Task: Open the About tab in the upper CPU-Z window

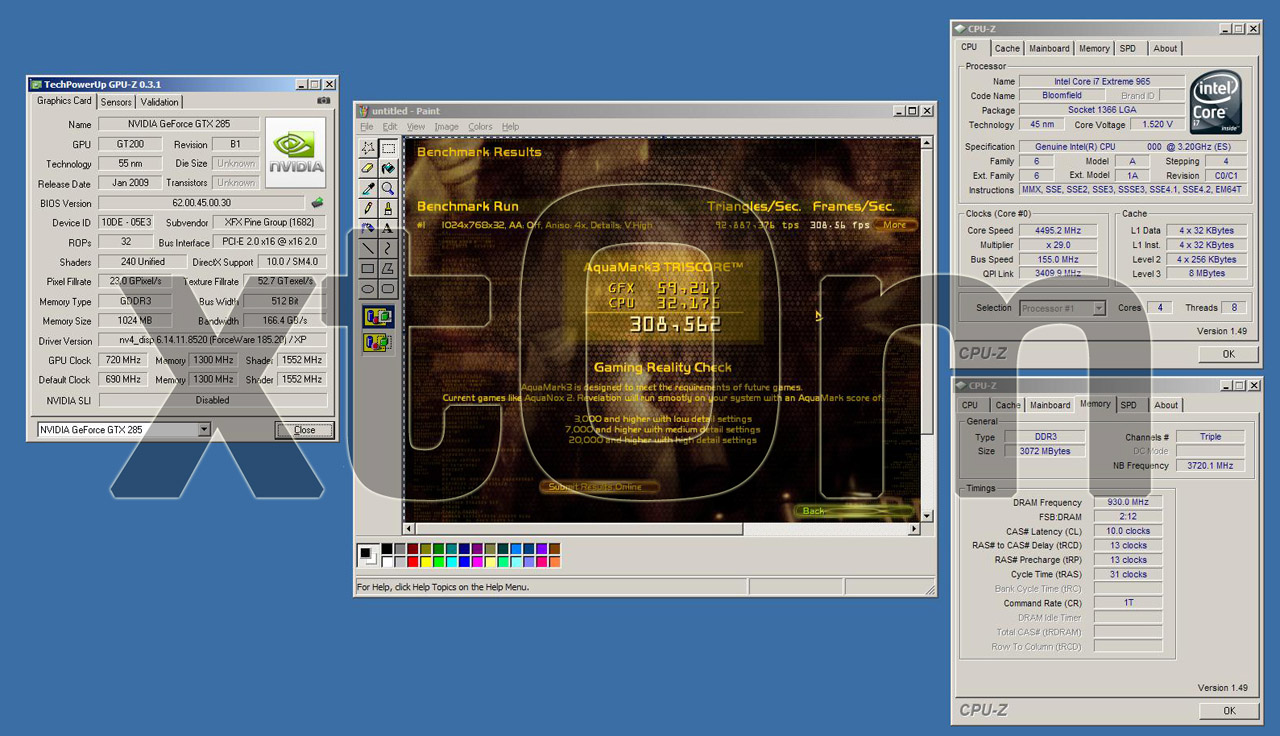Action: pos(1165,48)
